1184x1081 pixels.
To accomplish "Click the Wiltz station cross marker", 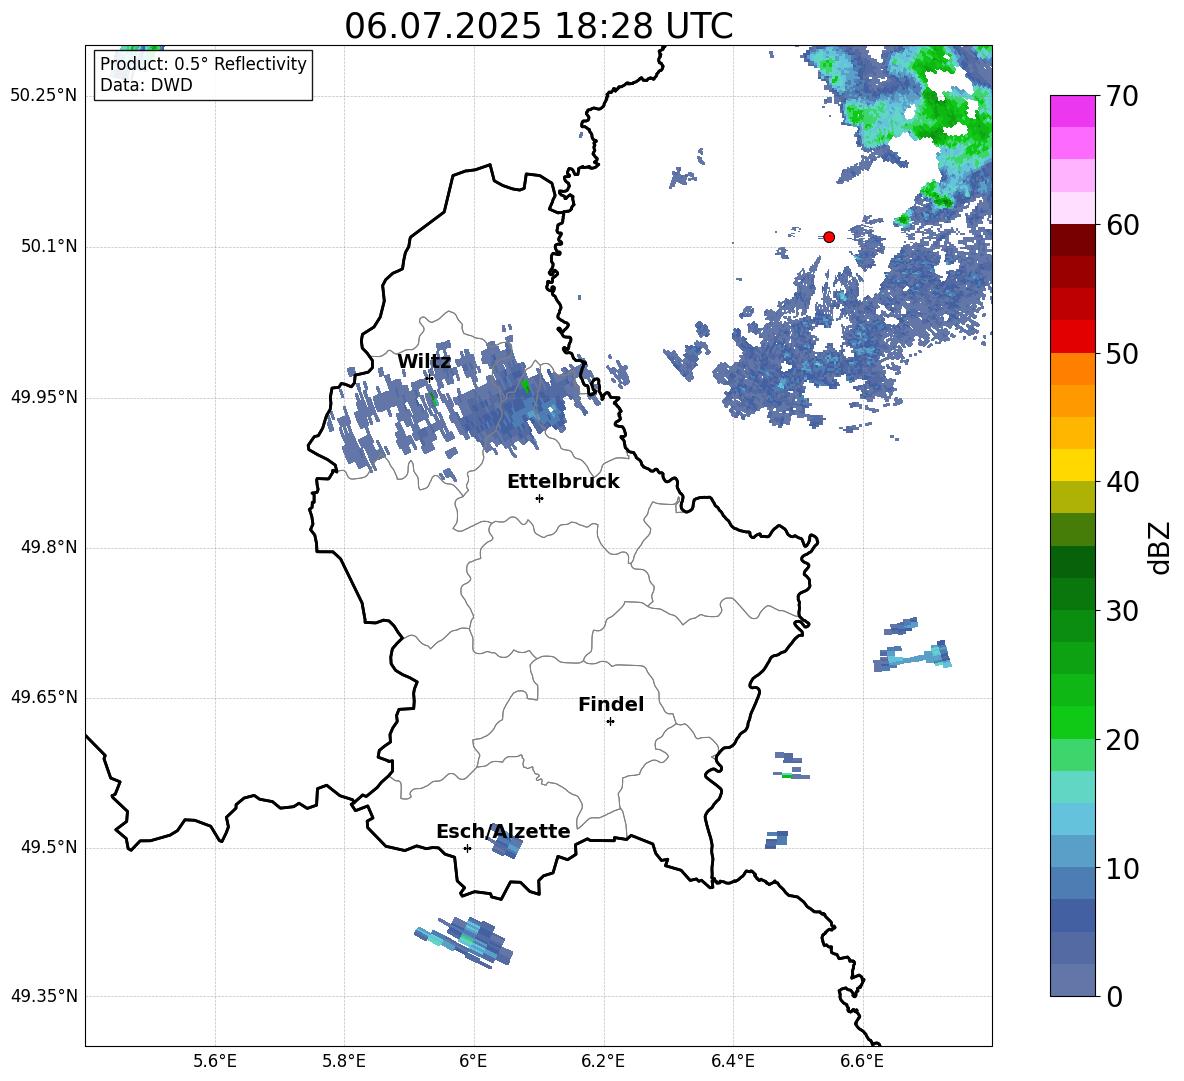I will pos(429,378).
